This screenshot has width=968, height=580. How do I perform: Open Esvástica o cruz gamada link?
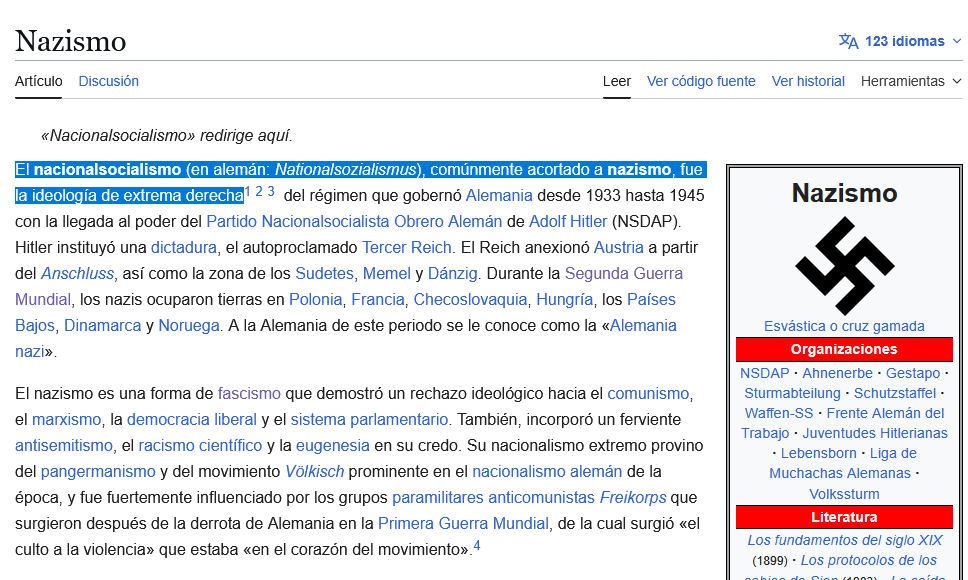click(844, 326)
